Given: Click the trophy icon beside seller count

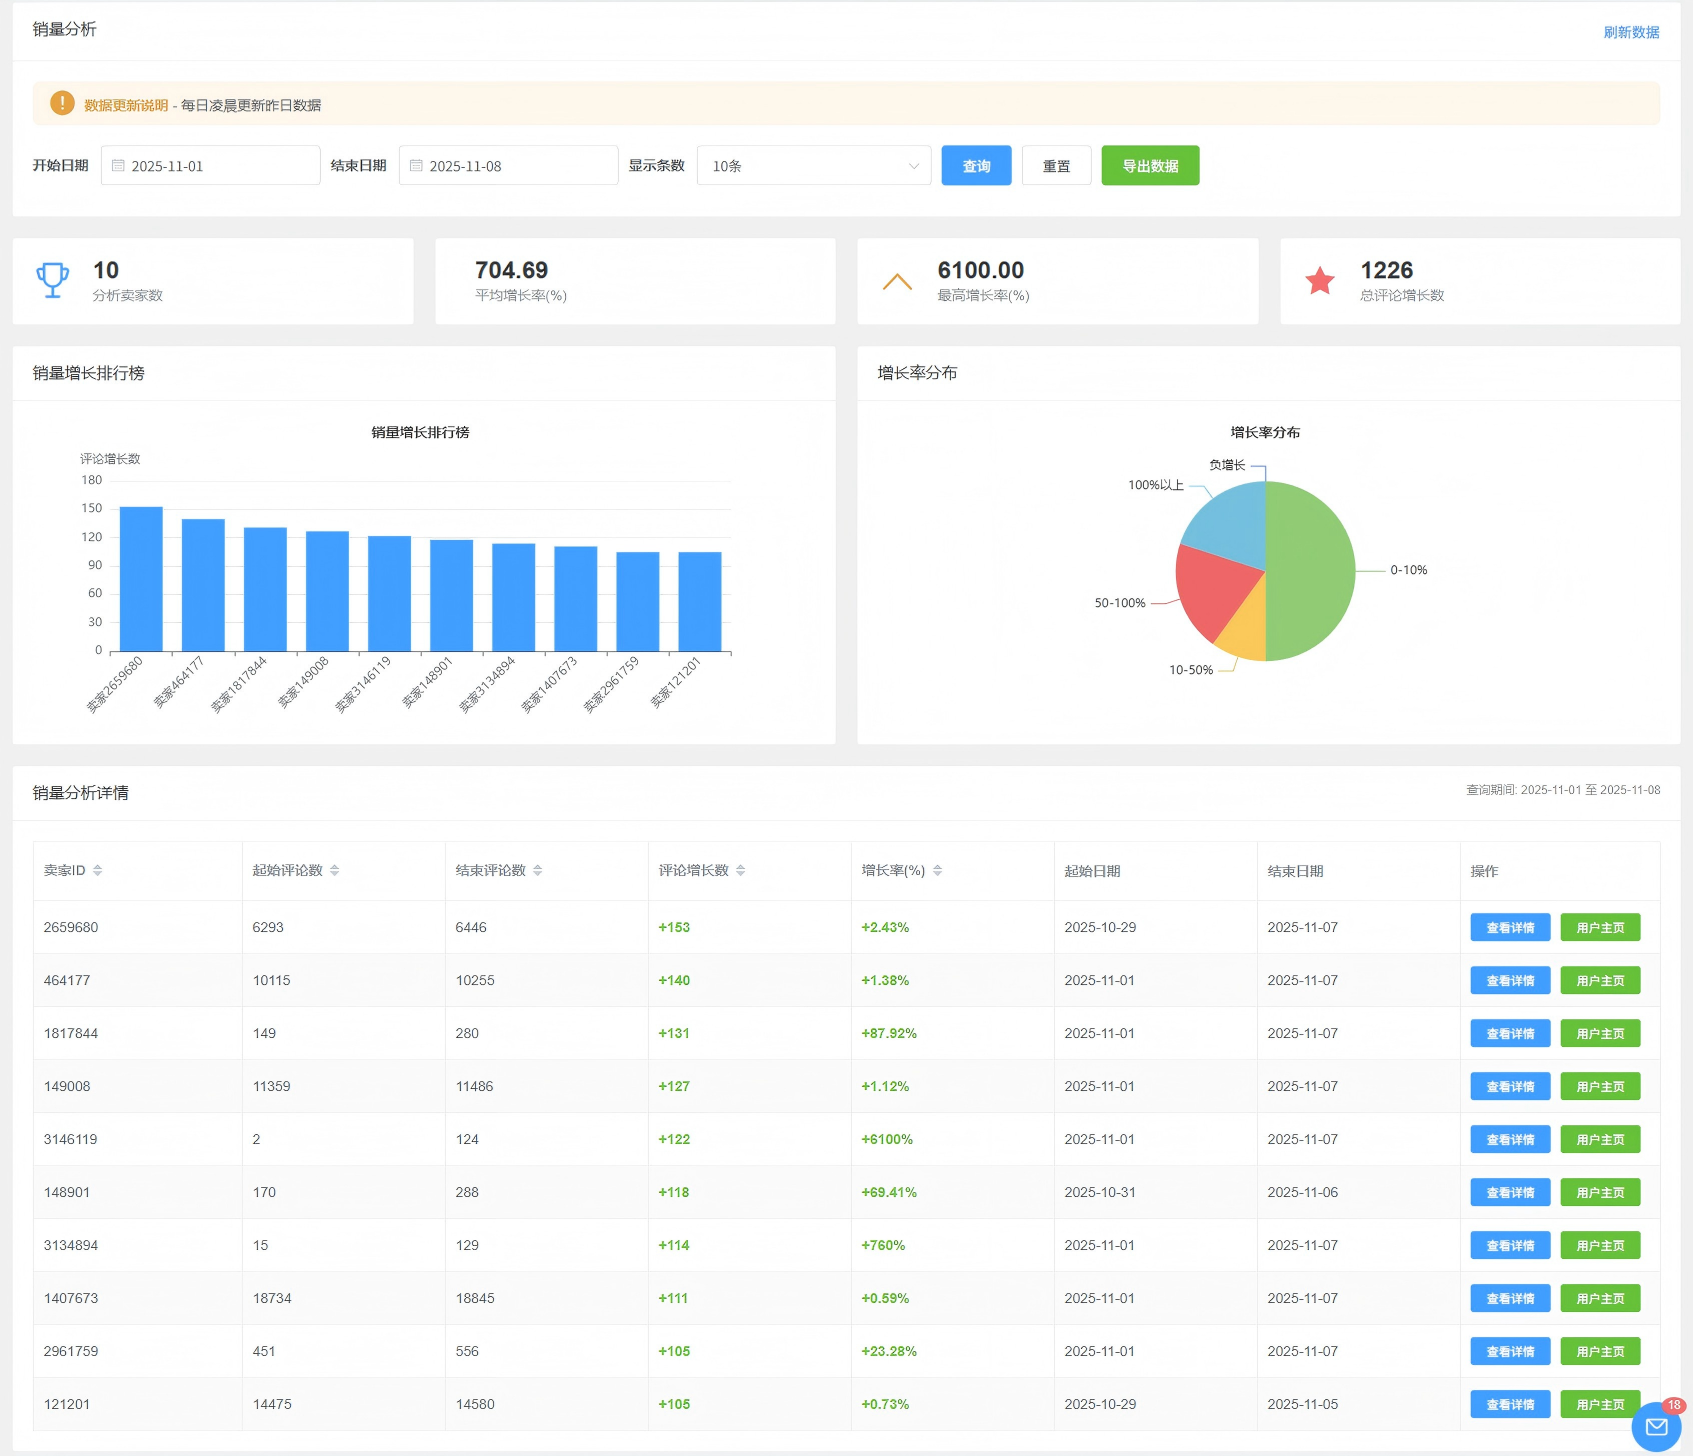Looking at the screenshot, I should [x=52, y=280].
